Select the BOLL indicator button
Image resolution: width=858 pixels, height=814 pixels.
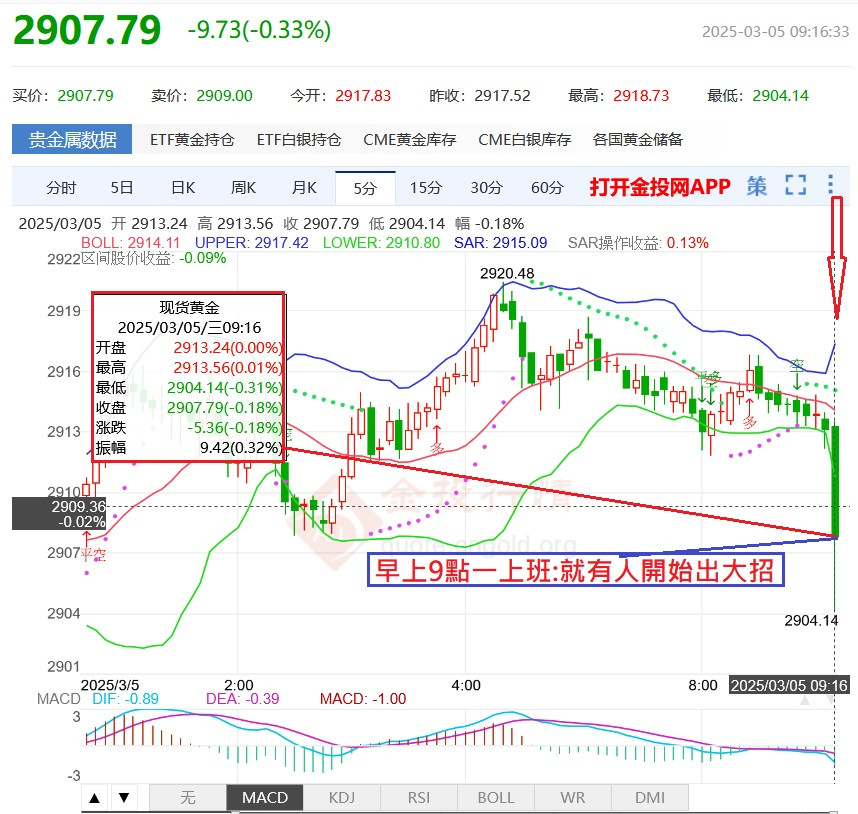(x=496, y=798)
